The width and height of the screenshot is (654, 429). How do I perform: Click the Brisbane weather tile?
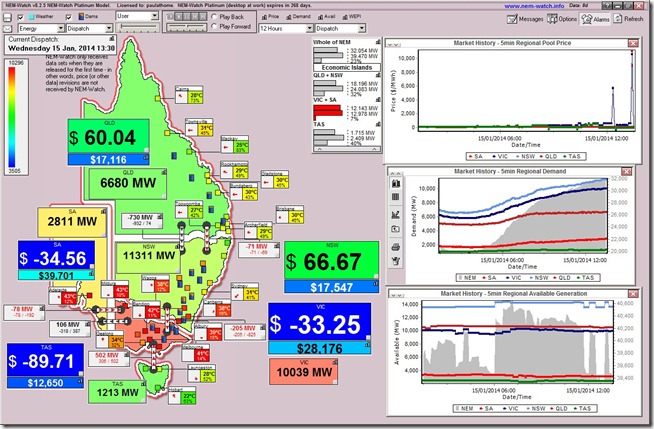pyautogui.click(x=290, y=214)
